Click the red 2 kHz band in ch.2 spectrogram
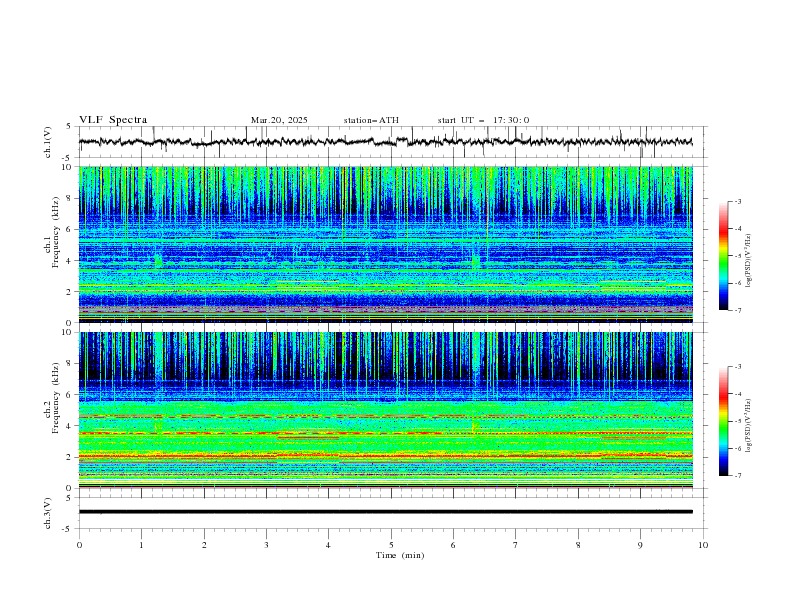Viewport: 792px width, 612px height. coord(385,456)
